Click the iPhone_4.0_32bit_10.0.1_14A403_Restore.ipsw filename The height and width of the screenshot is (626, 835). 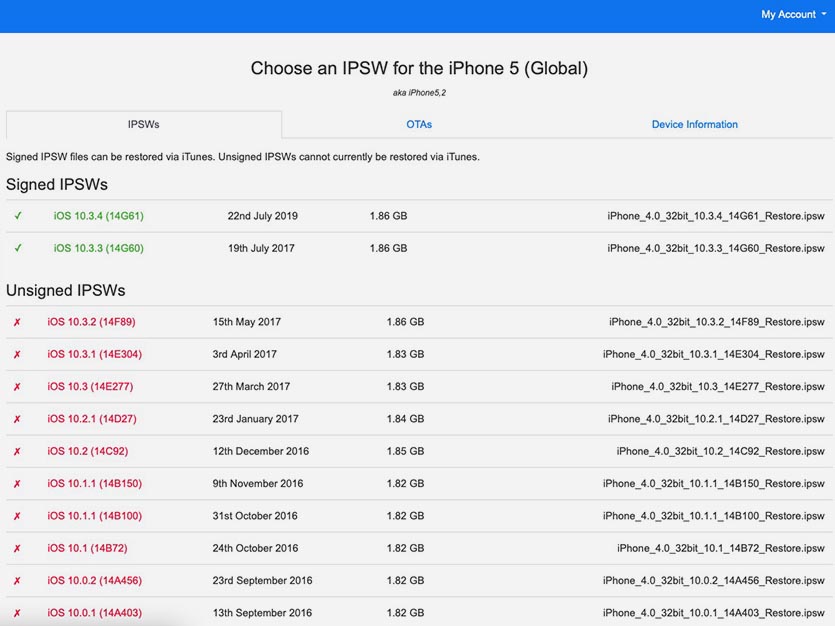(x=713, y=613)
